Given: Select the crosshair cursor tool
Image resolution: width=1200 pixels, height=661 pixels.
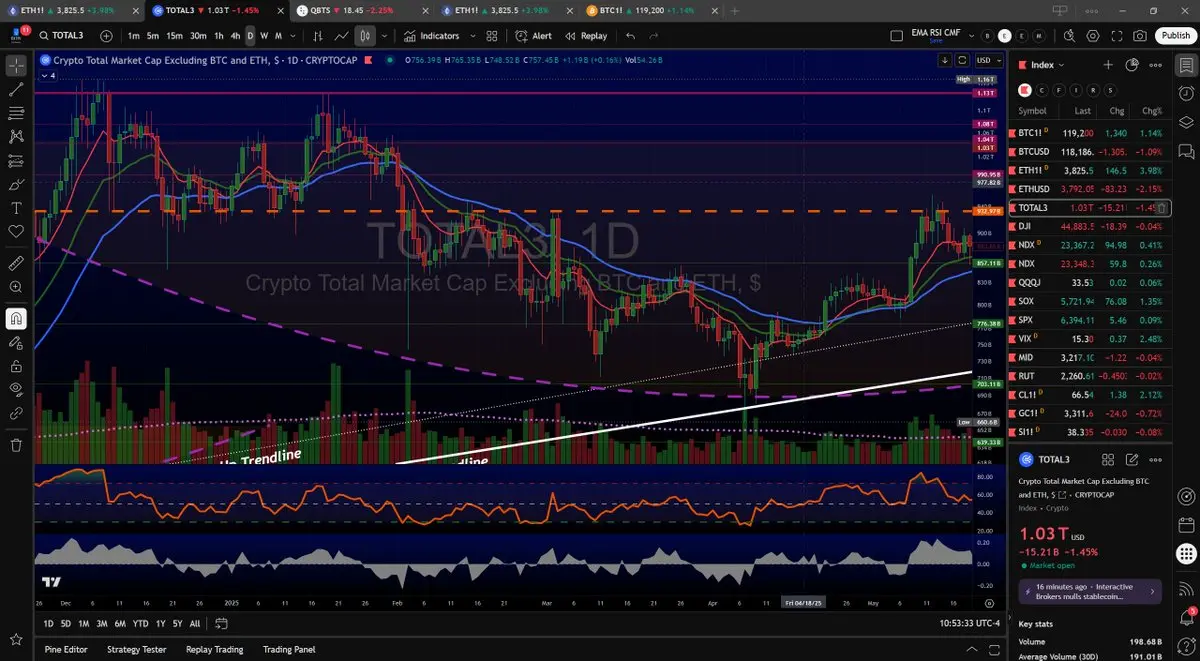Looking at the screenshot, I should [16, 65].
